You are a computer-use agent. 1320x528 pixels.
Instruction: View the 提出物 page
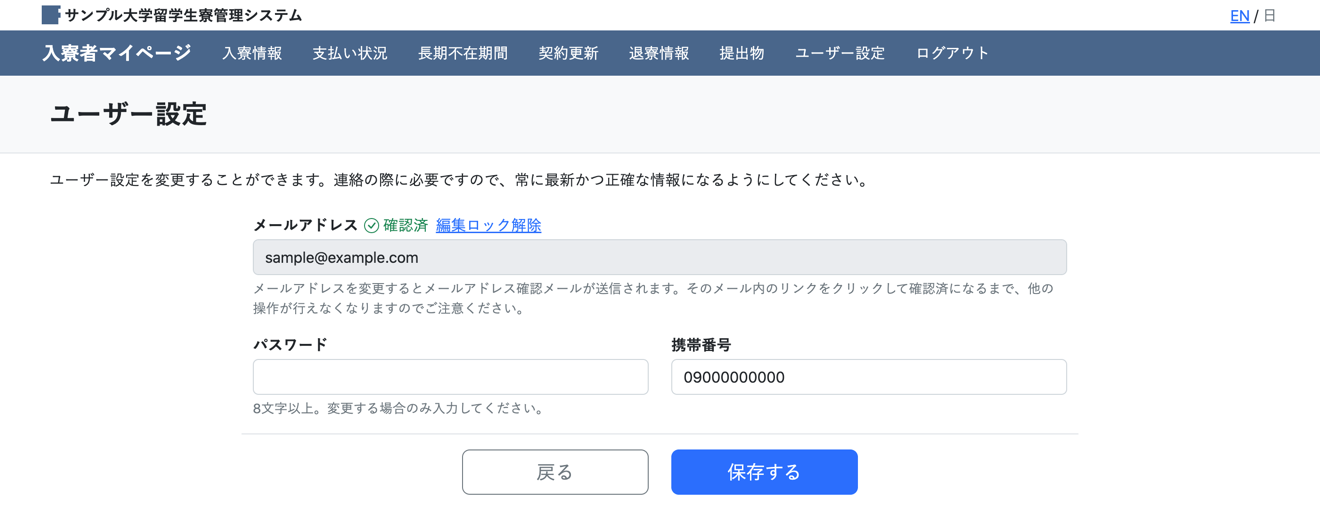point(742,53)
